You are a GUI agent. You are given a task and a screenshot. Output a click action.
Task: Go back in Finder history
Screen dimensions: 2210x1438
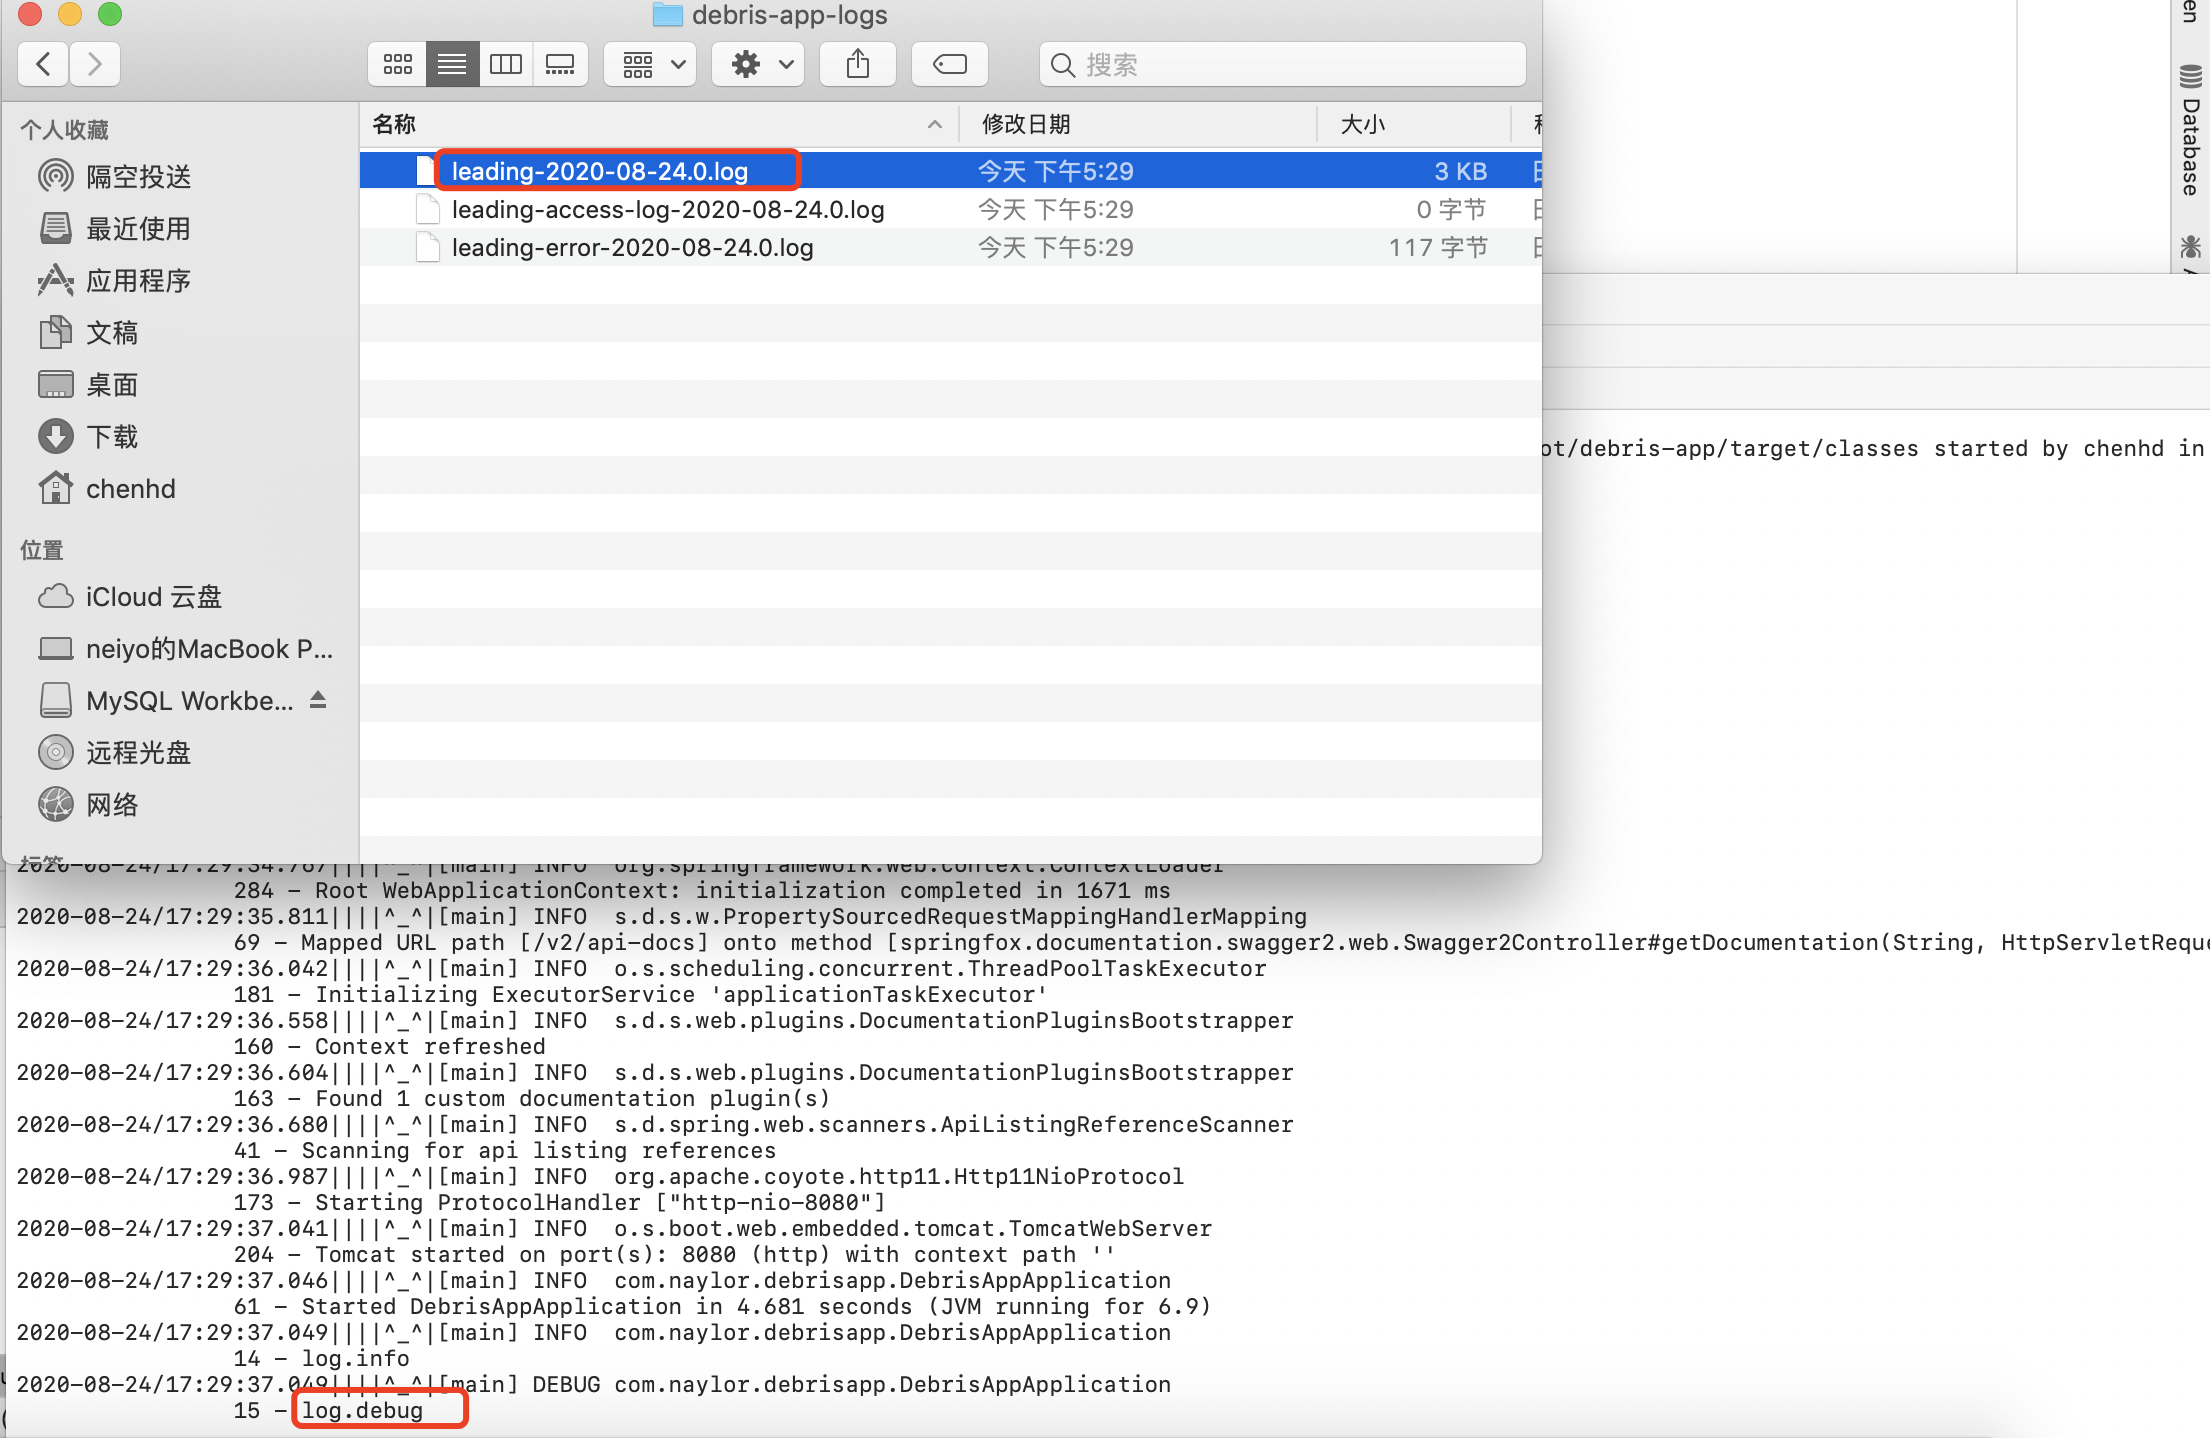click(43, 65)
